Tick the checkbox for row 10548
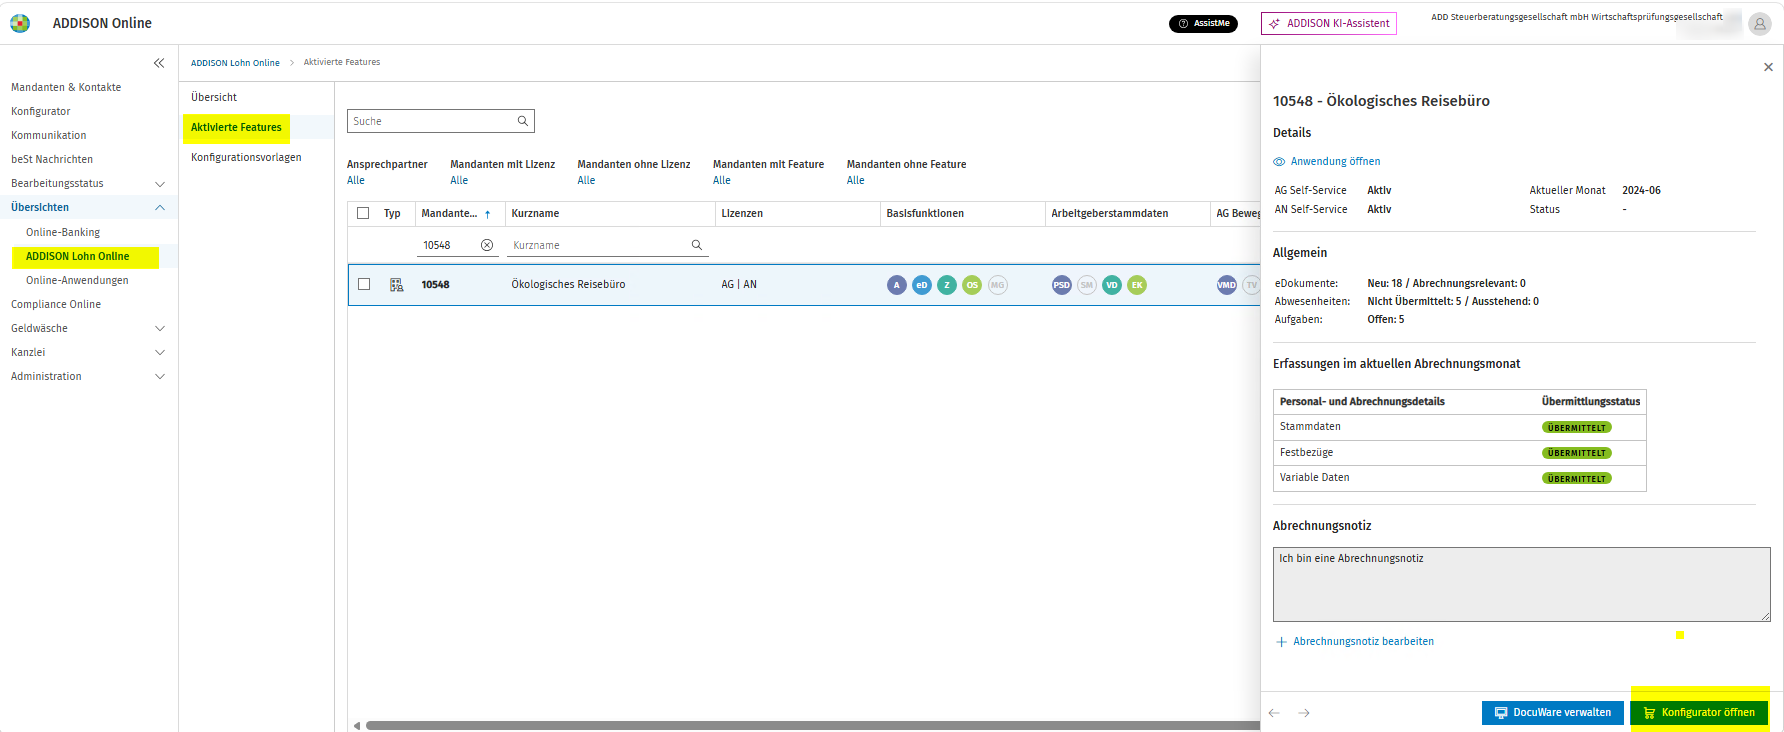 click(364, 284)
